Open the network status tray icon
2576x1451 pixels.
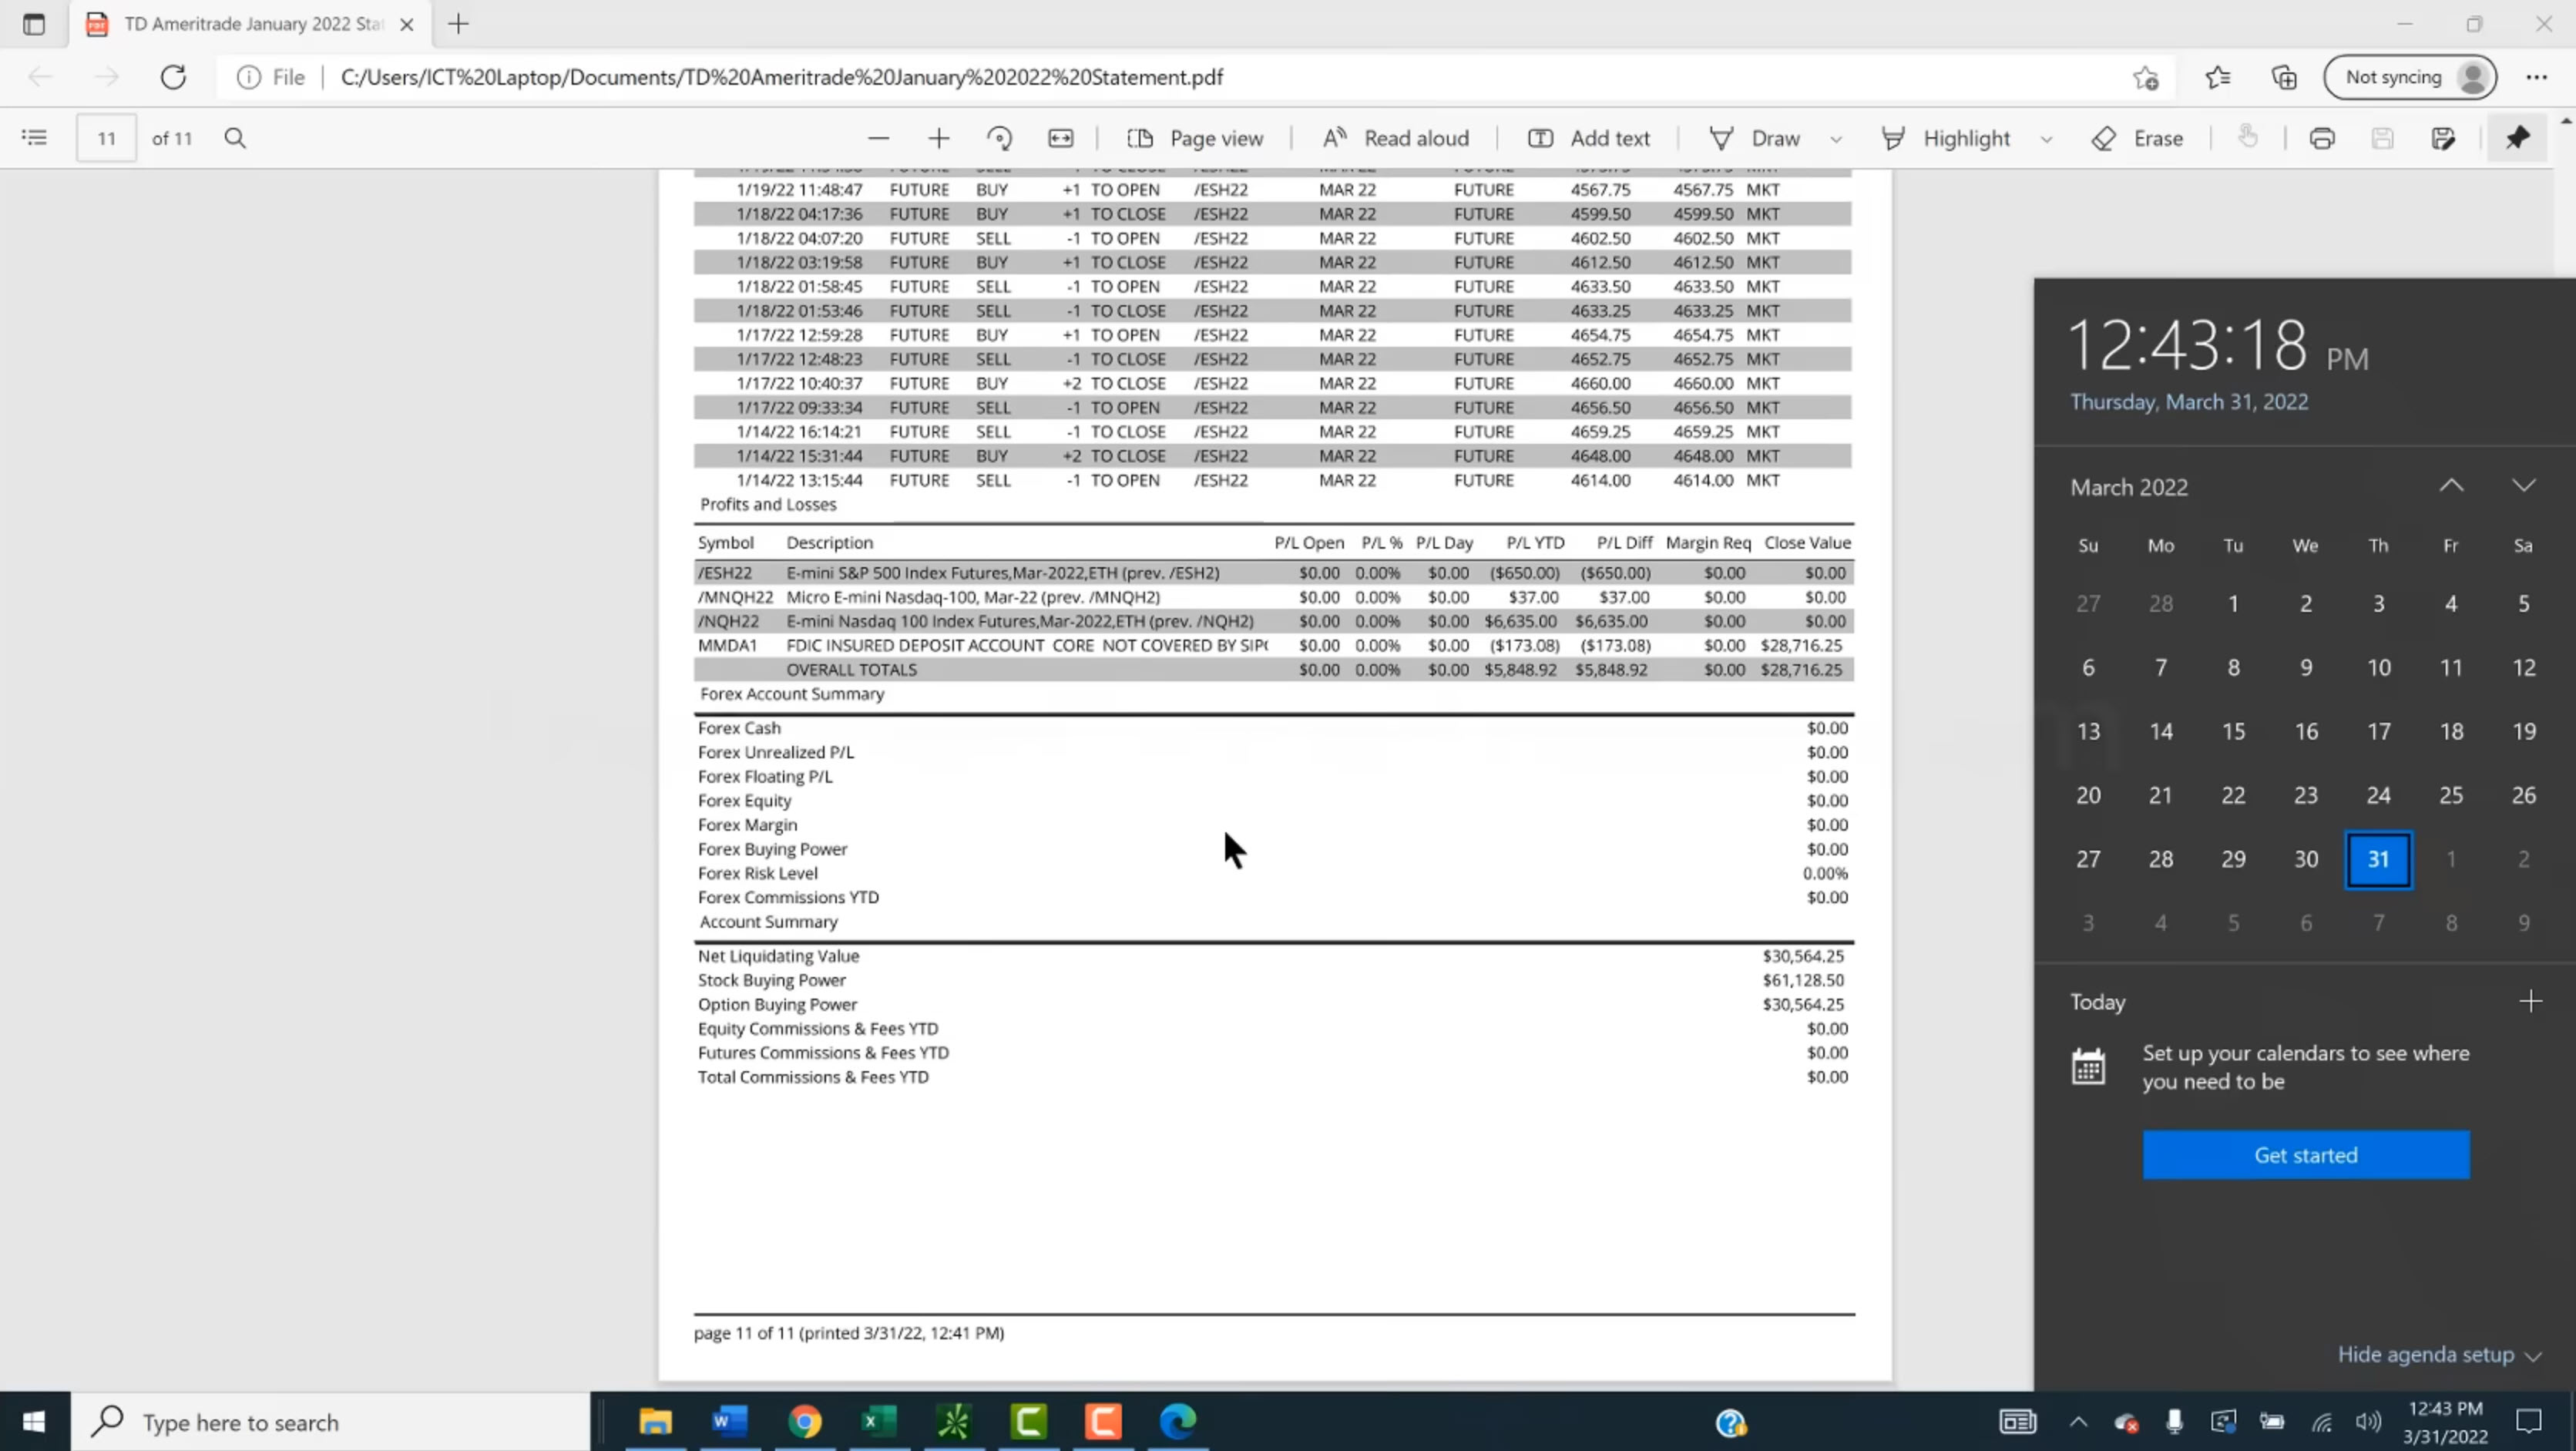2321,1421
